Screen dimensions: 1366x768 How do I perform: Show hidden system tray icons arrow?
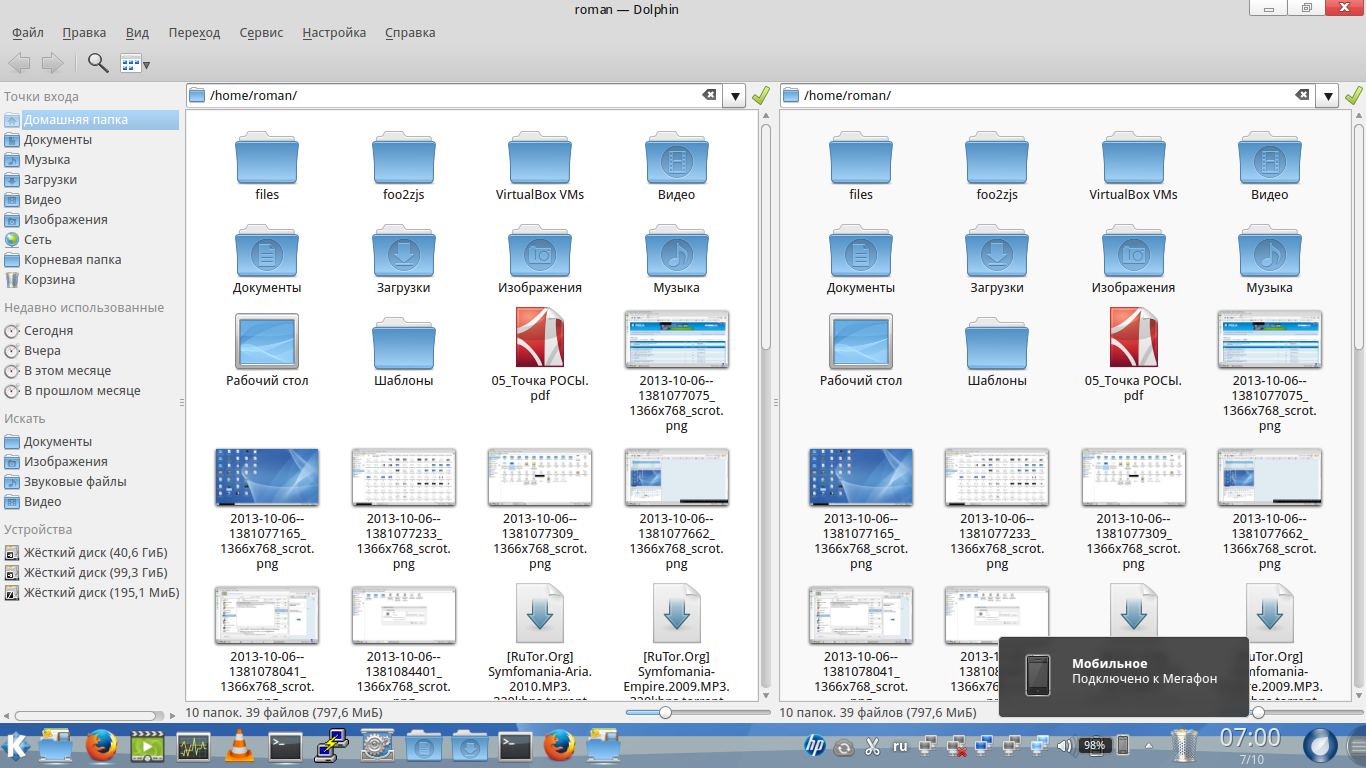(1147, 745)
